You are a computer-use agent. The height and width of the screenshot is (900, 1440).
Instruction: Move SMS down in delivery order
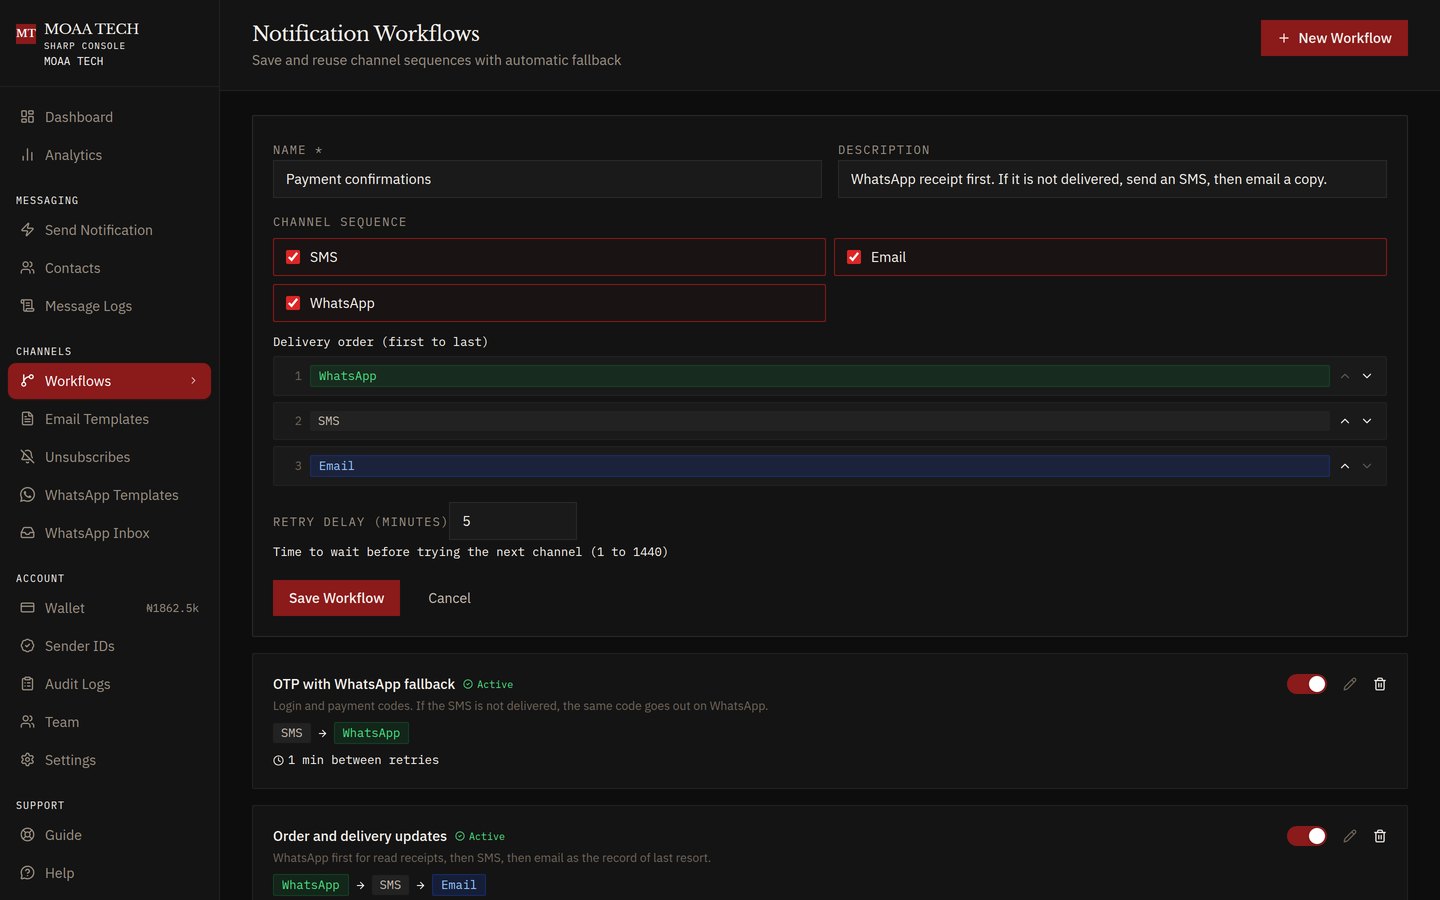[x=1367, y=421]
